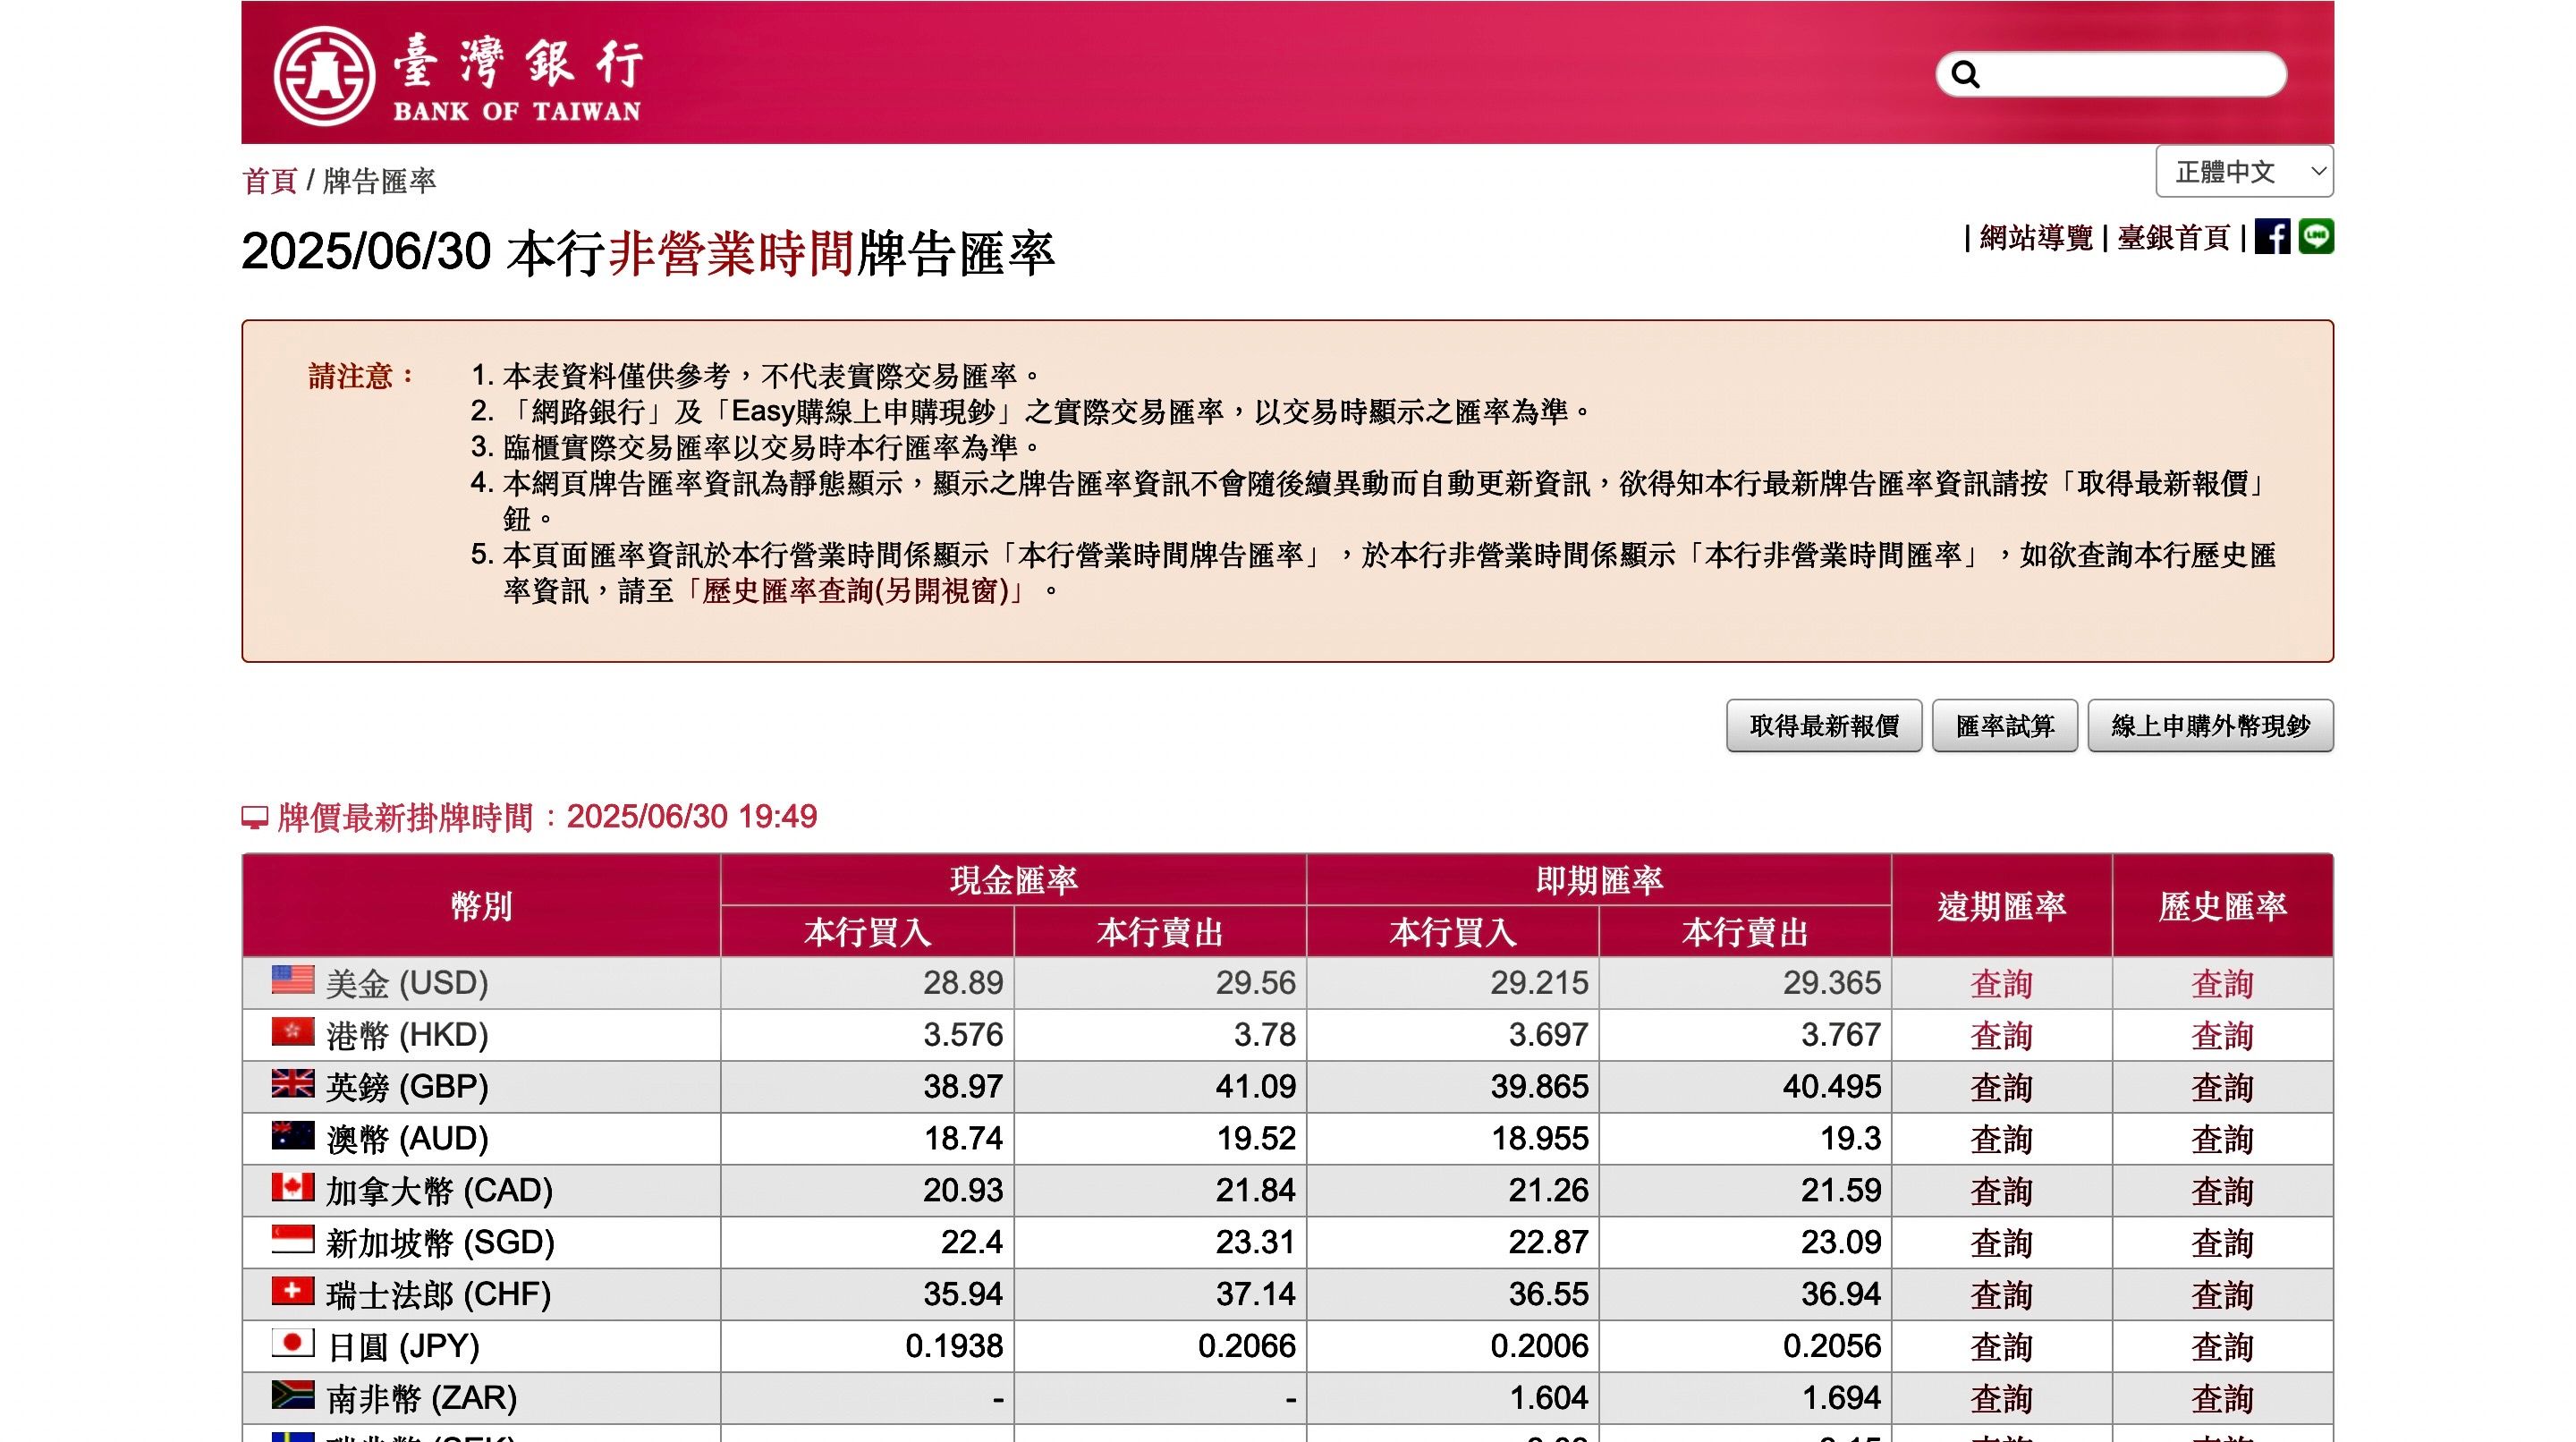Click 查詢 under 遠期匯率 for 美金 (USD)
The image size is (2576, 1442).
pos(1999,983)
